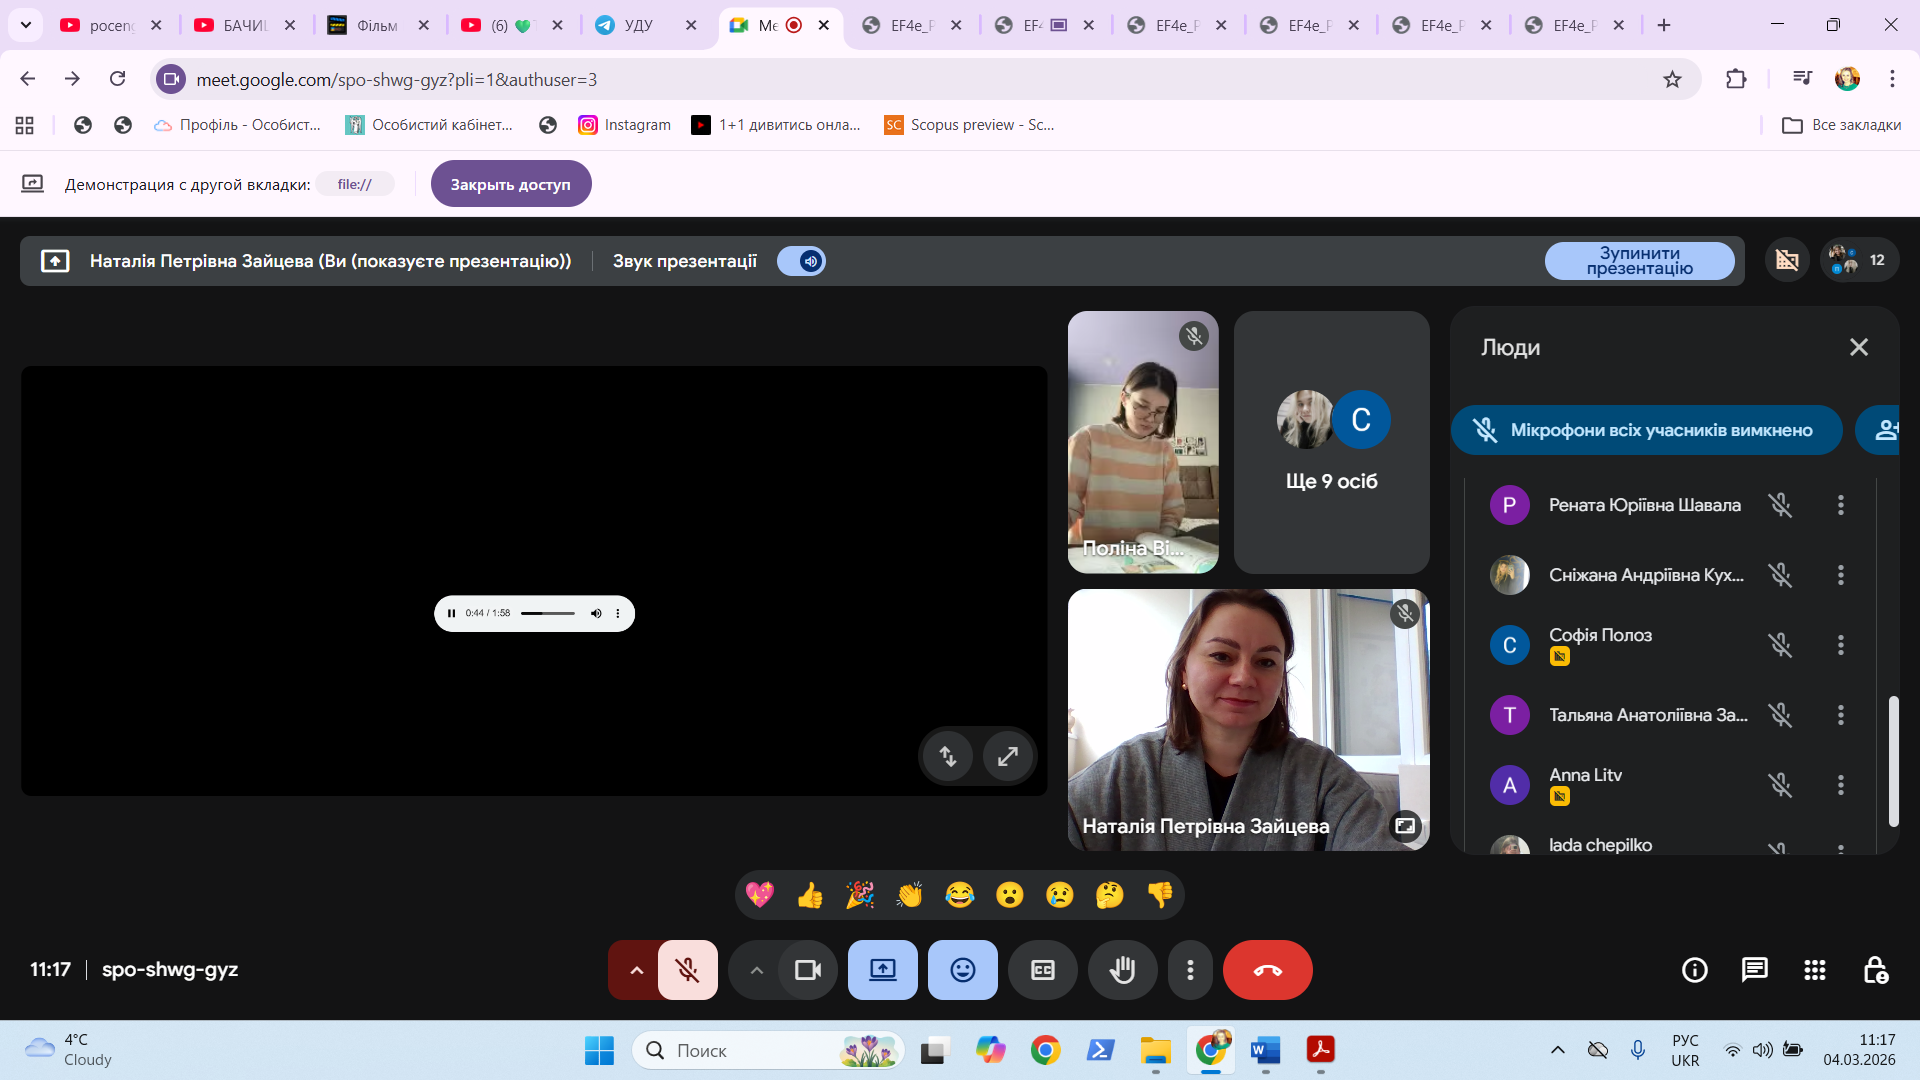Click the Закрыть доступ button
Viewport: 1920px width, 1080px height.
510,184
